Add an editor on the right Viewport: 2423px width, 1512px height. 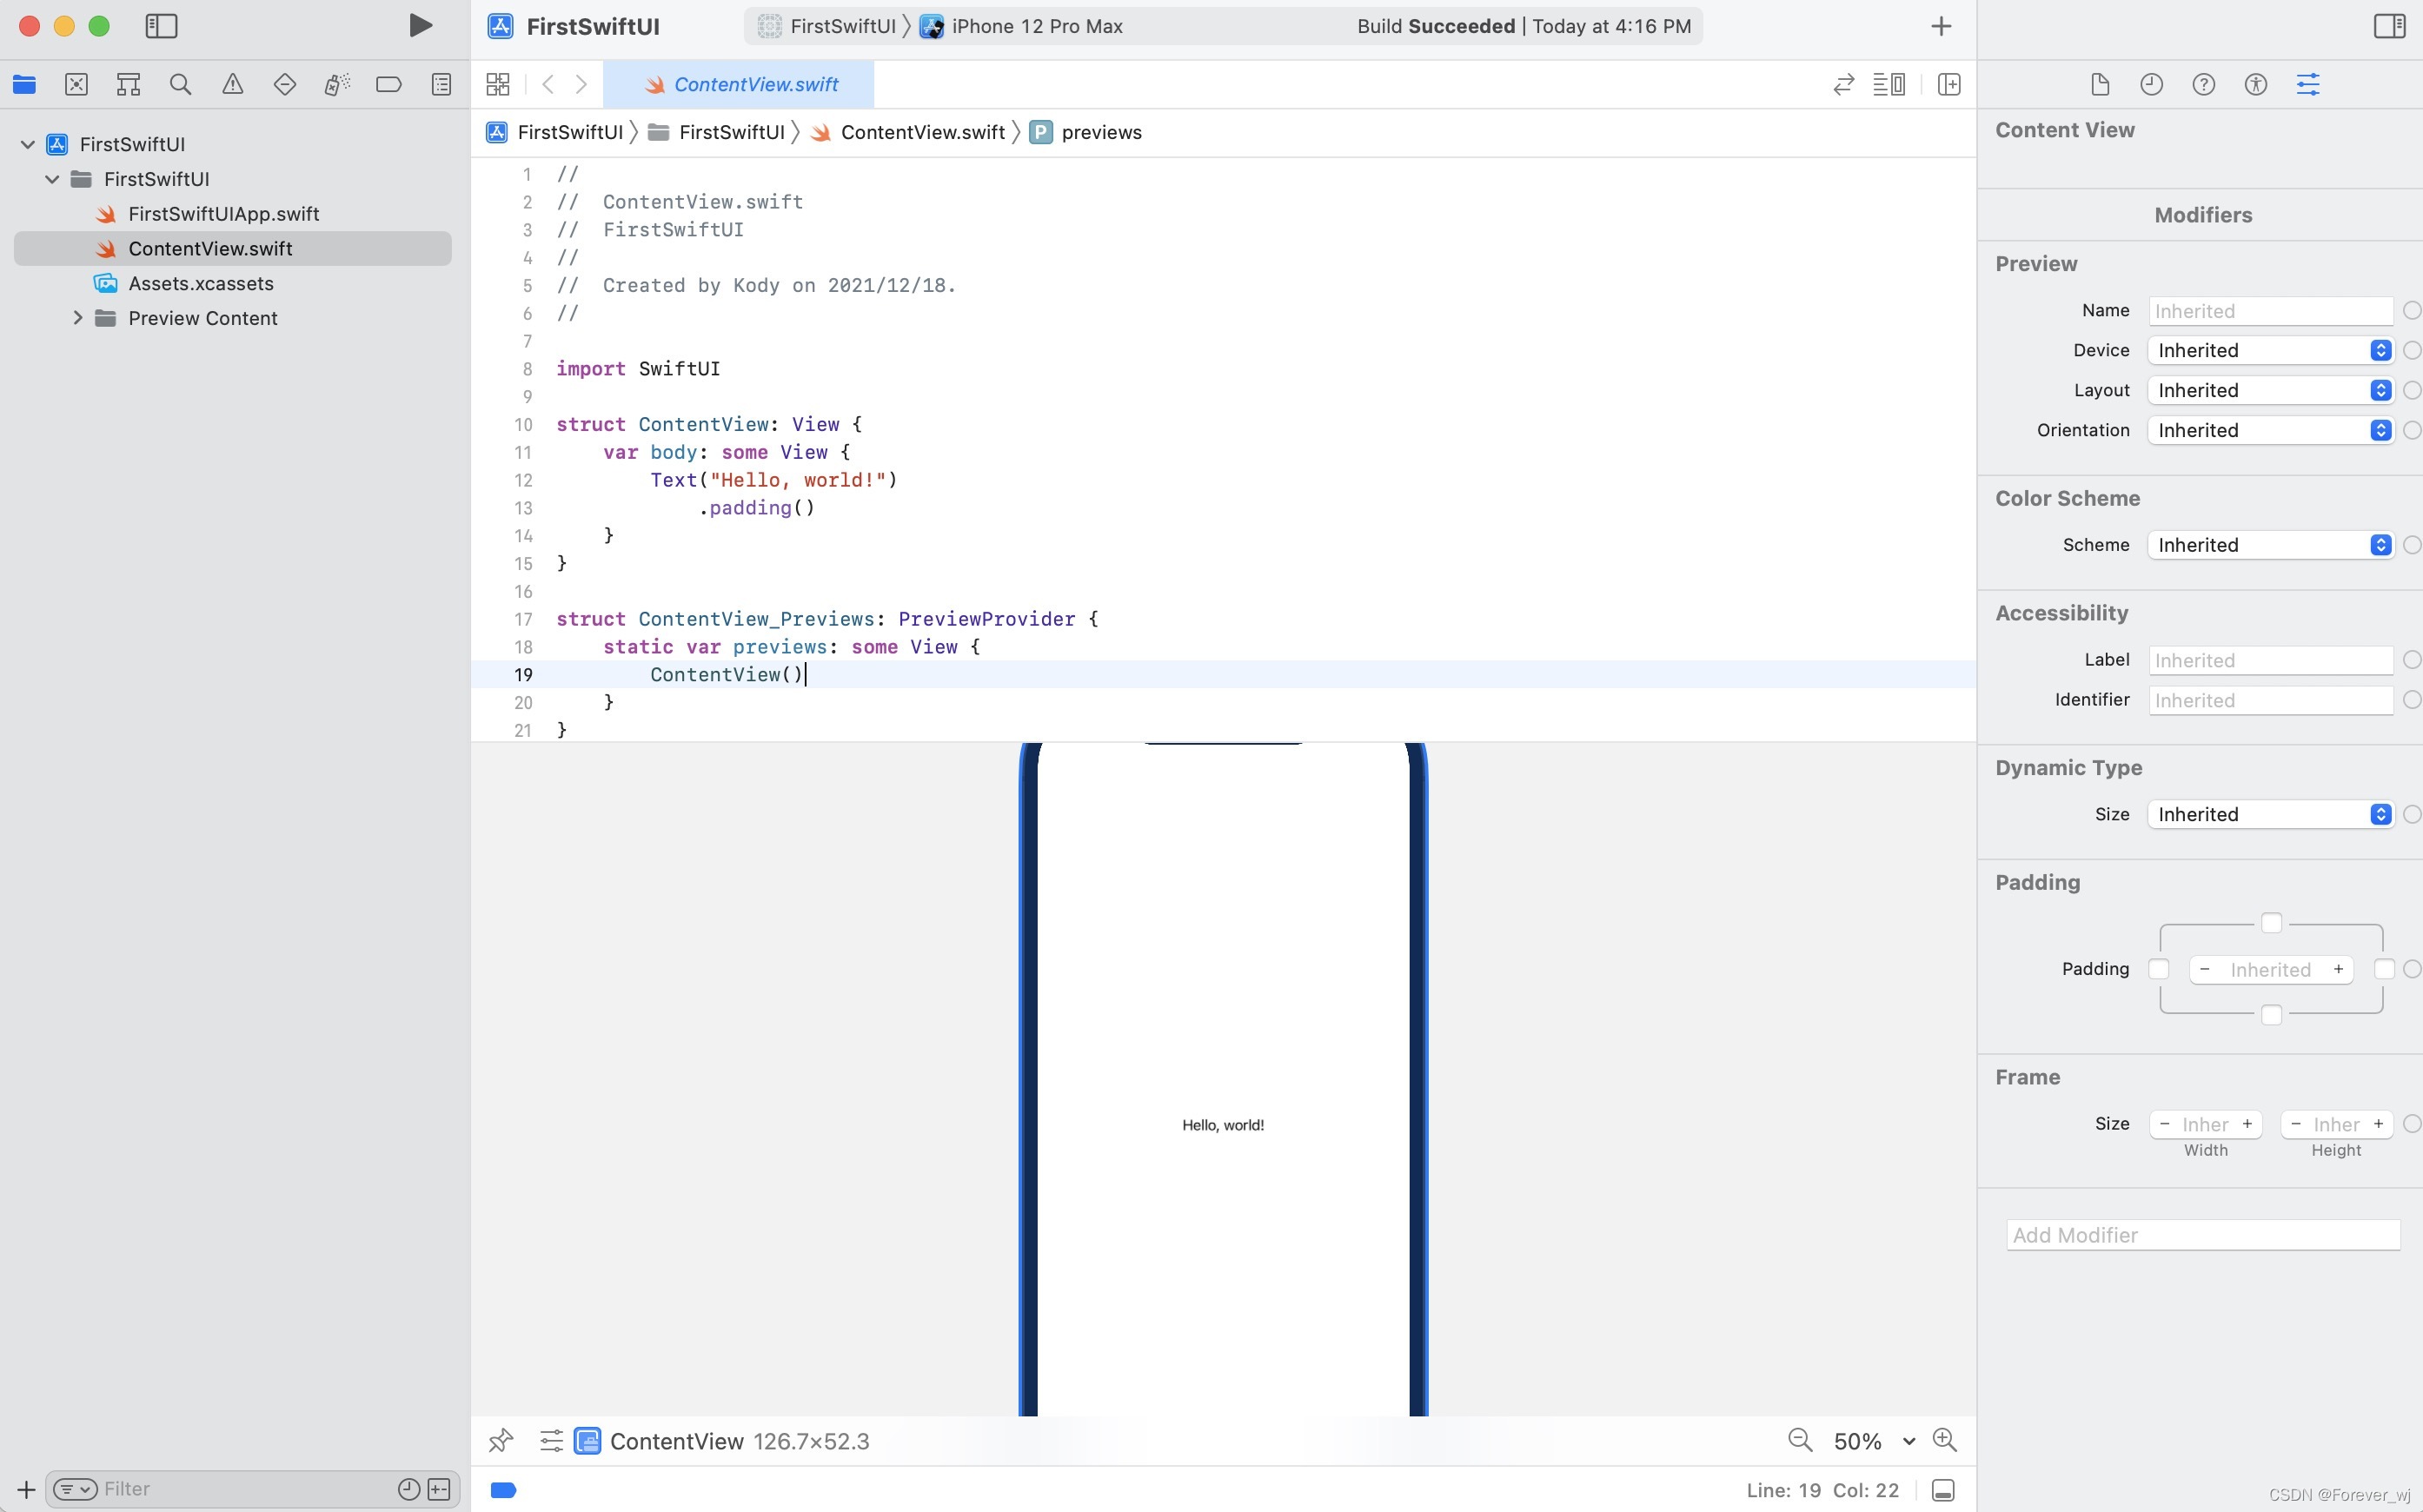click(1948, 85)
